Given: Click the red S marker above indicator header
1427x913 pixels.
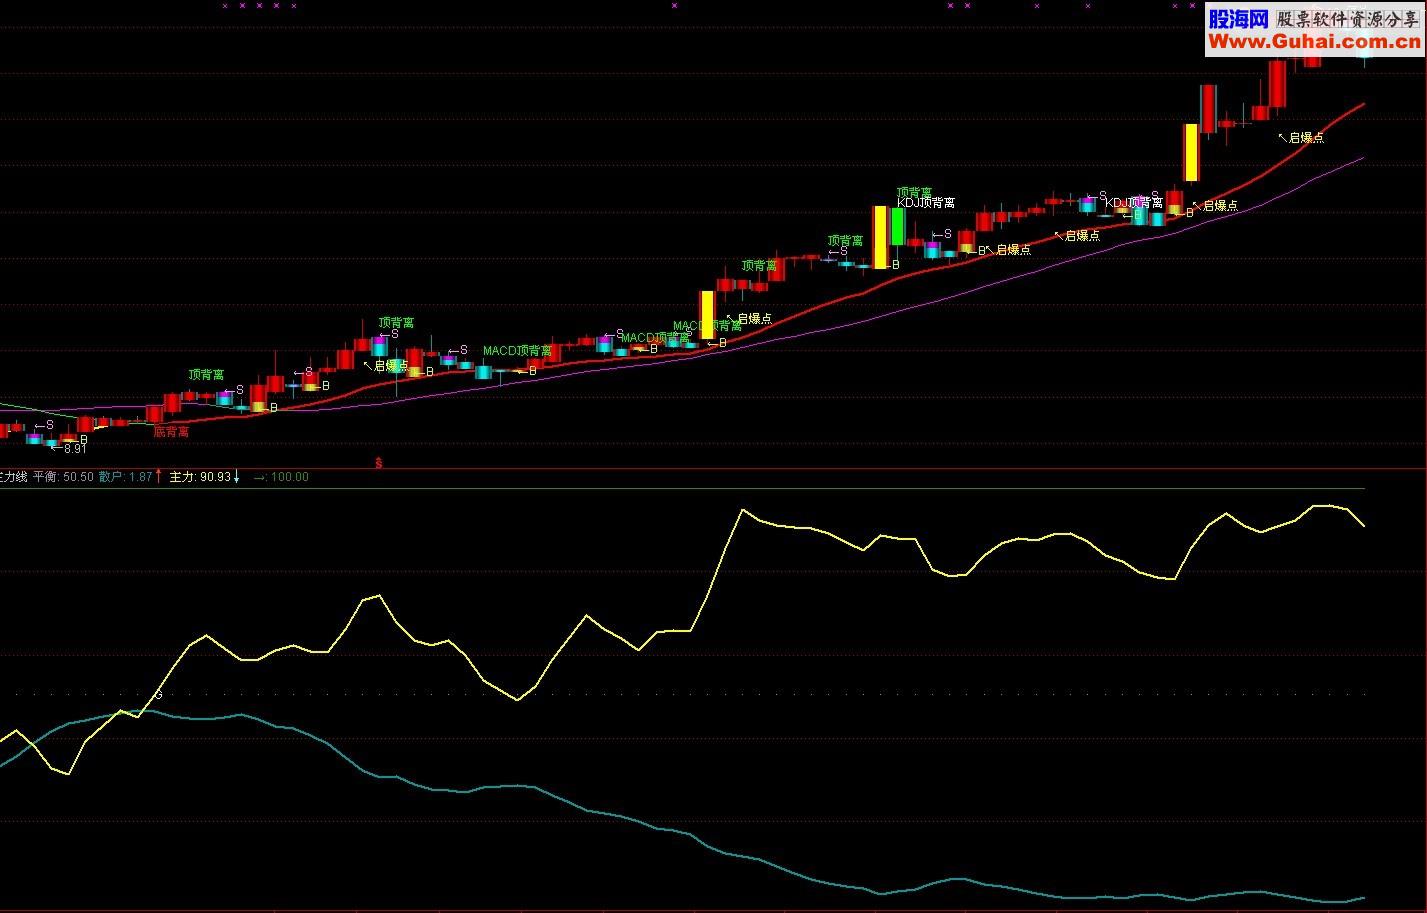Looking at the screenshot, I should point(379,462).
